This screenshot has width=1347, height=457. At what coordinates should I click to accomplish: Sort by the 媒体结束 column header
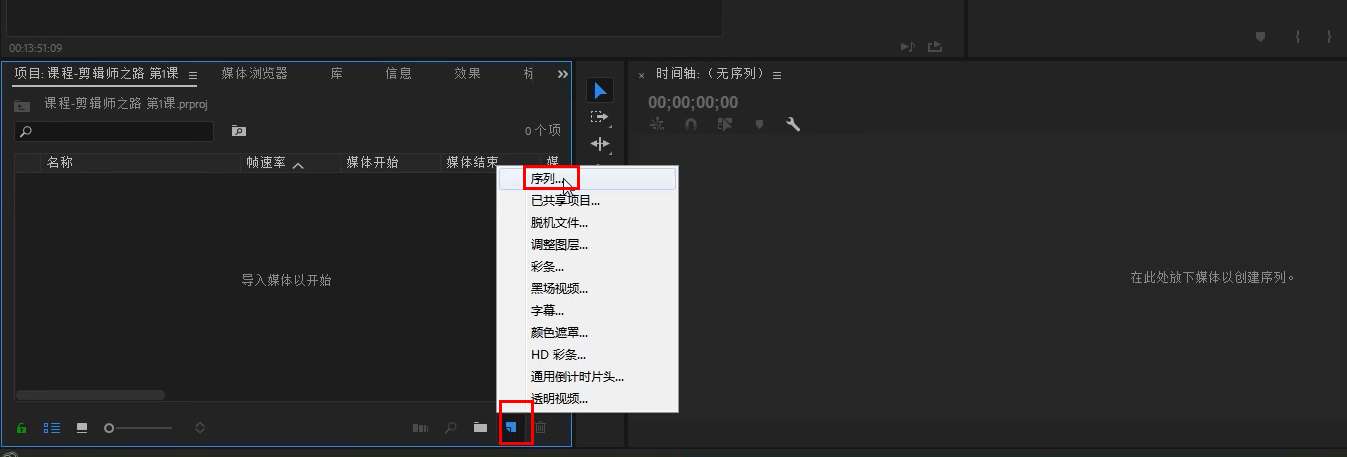472,163
